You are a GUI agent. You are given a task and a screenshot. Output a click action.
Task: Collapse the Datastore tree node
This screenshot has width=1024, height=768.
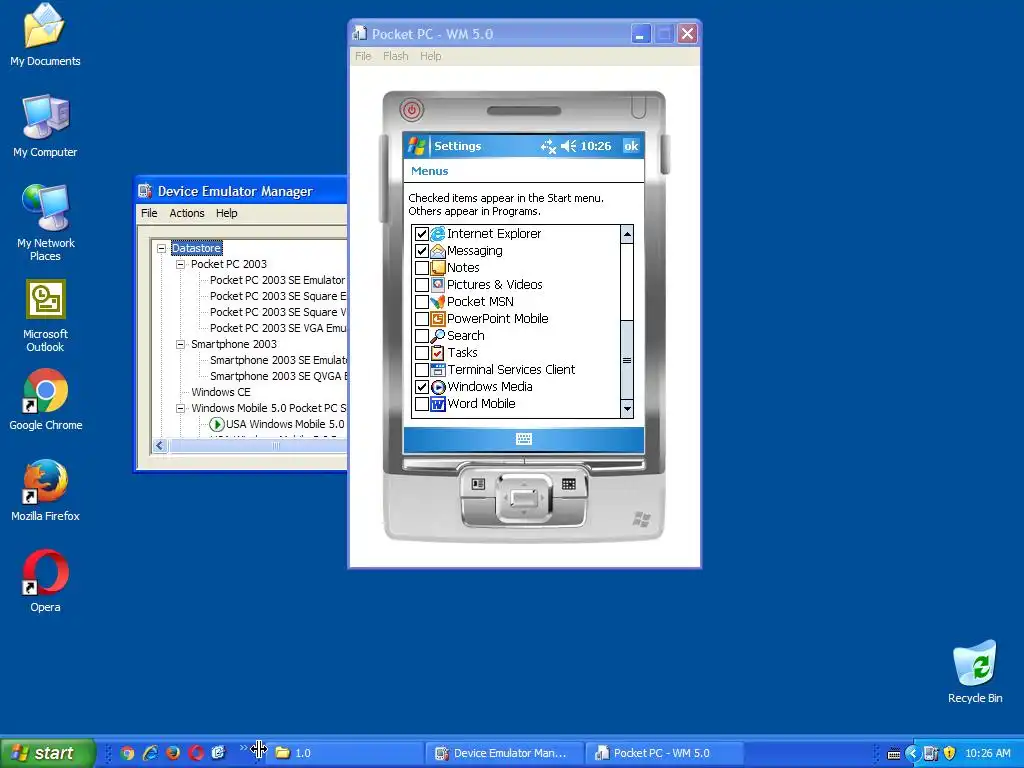(x=161, y=248)
